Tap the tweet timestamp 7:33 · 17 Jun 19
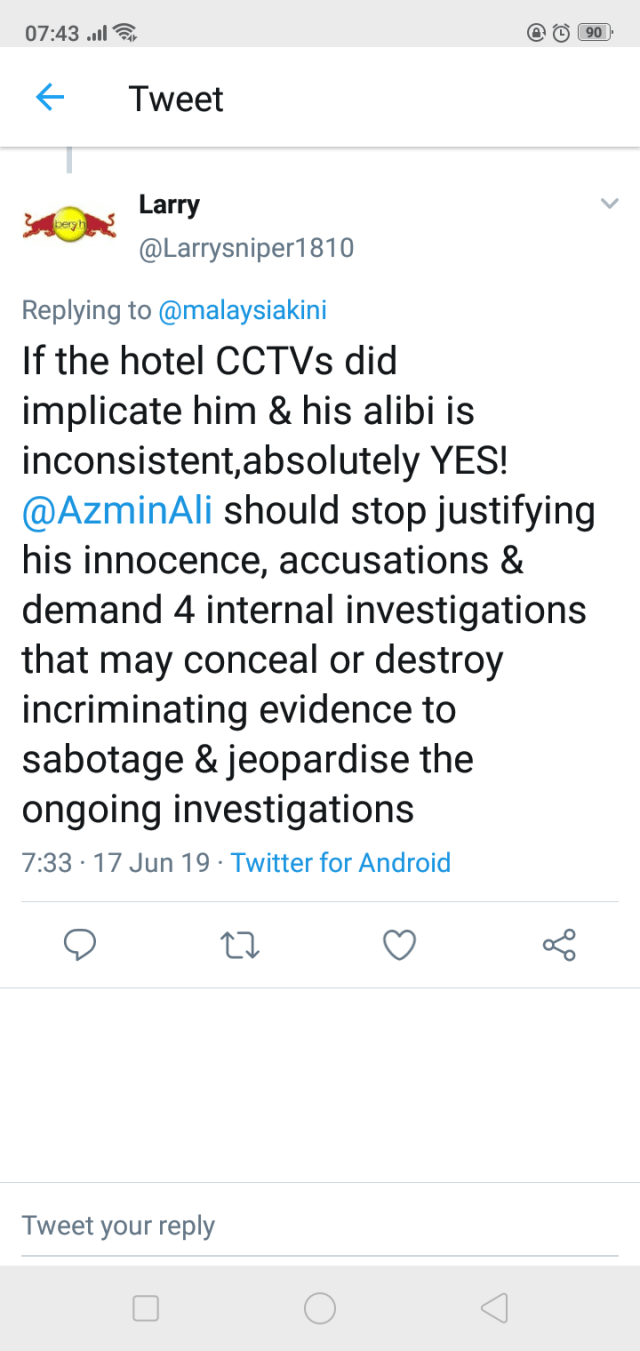This screenshot has height=1351, width=640. pos(116,862)
